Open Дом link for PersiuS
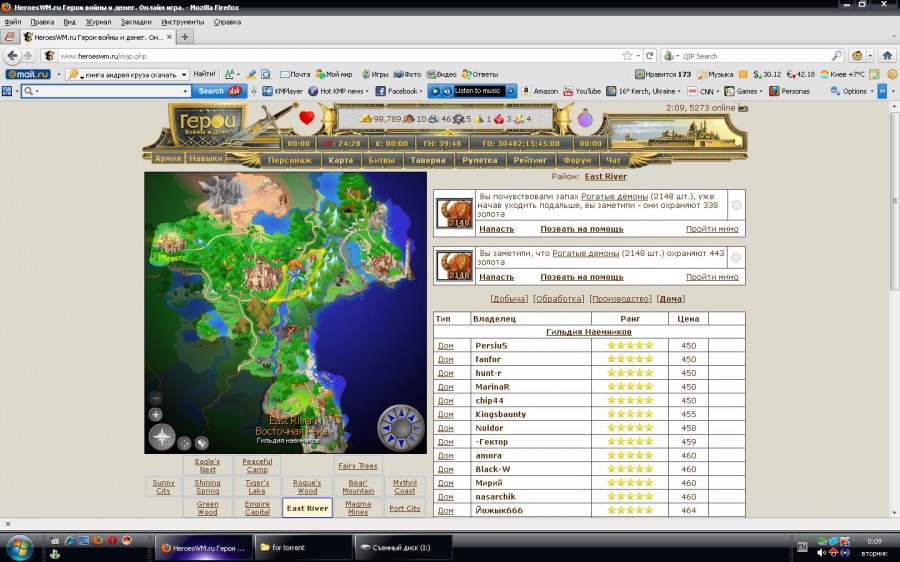This screenshot has width=900, height=562. pos(445,346)
